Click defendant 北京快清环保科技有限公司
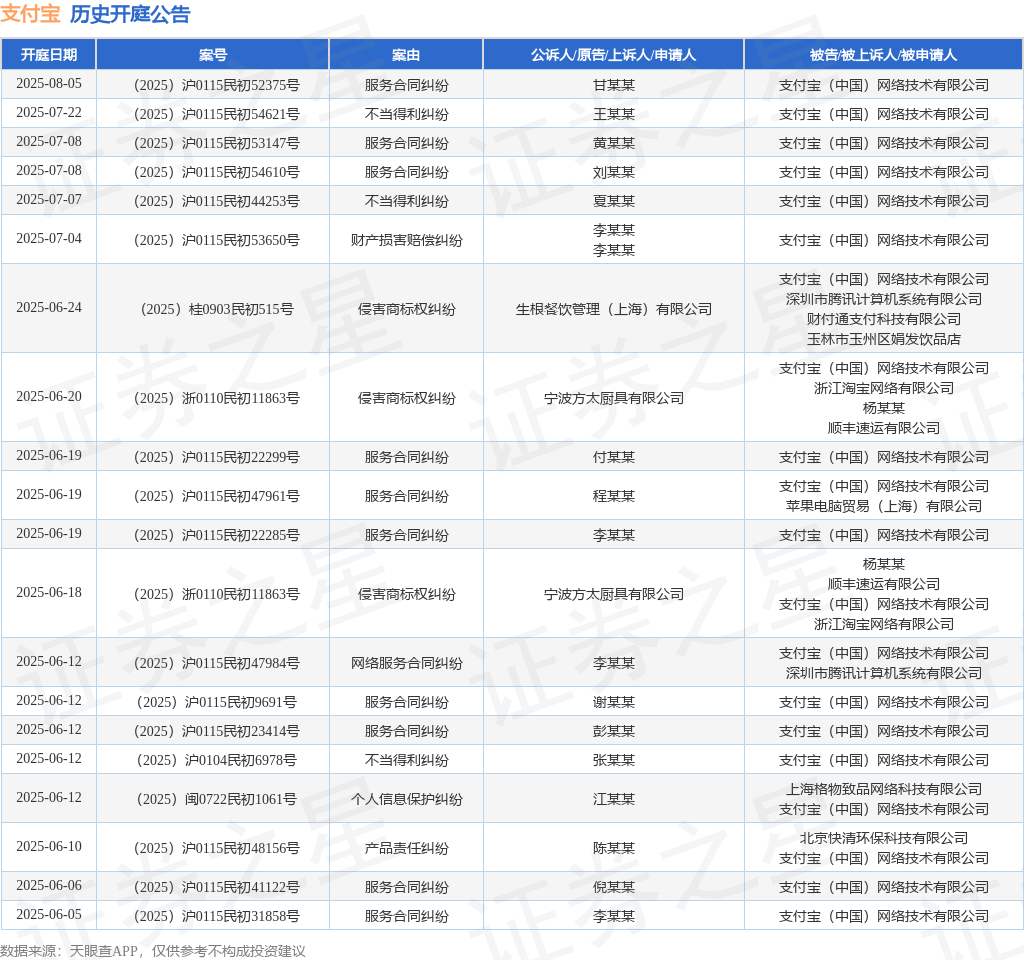The width and height of the screenshot is (1024, 960). [884, 839]
